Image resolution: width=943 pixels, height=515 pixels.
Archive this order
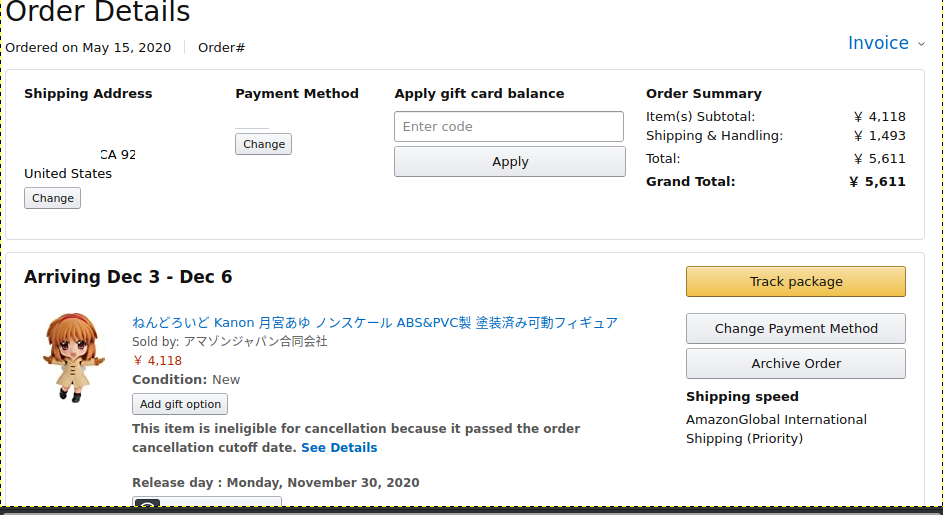pos(796,363)
